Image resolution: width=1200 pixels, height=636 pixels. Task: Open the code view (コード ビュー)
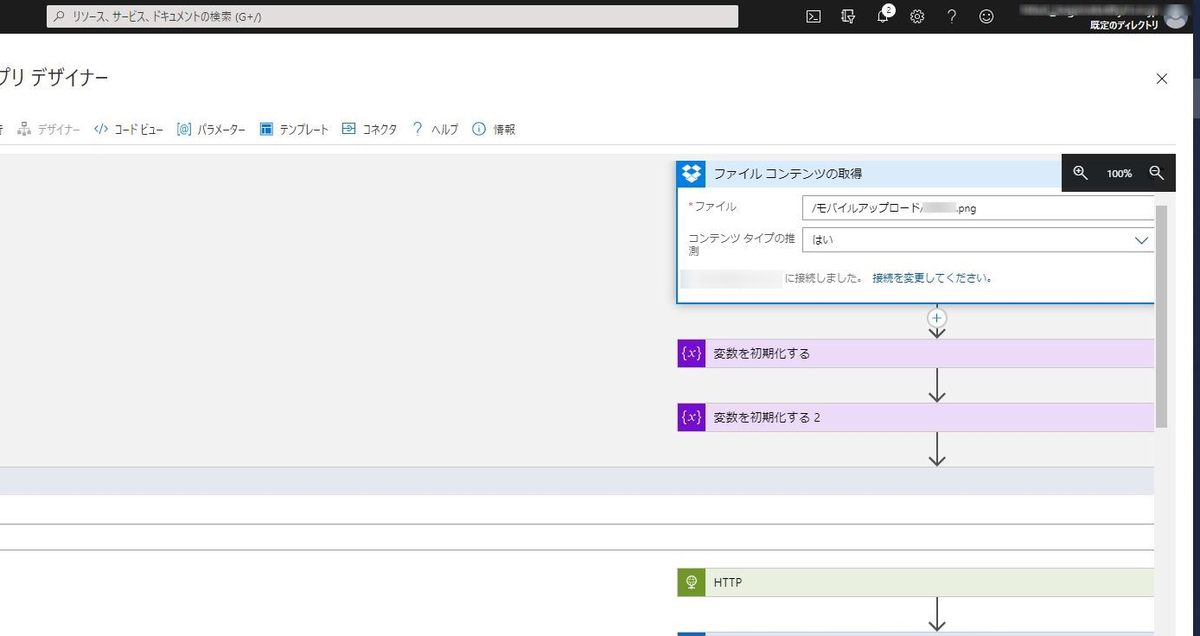[128, 129]
